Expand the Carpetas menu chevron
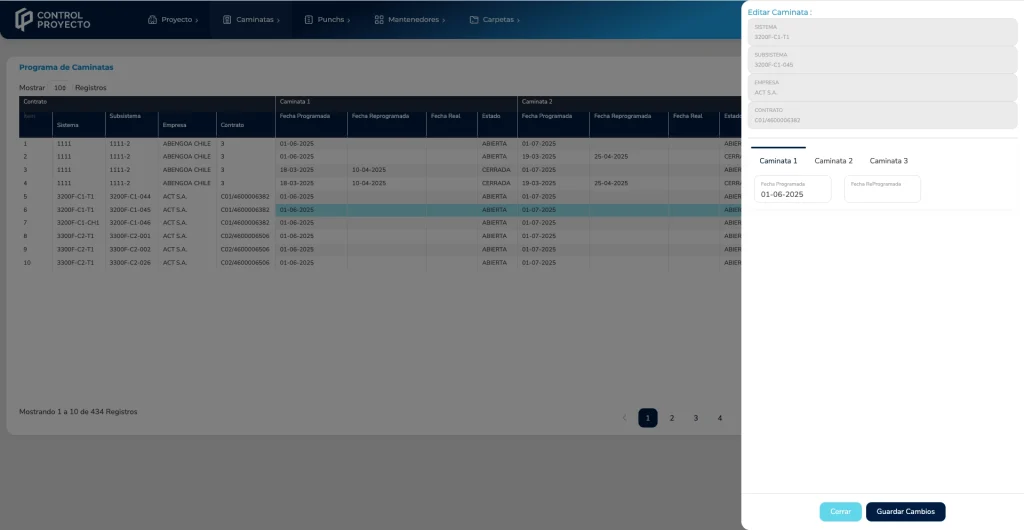1024x530 pixels. (519, 20)
